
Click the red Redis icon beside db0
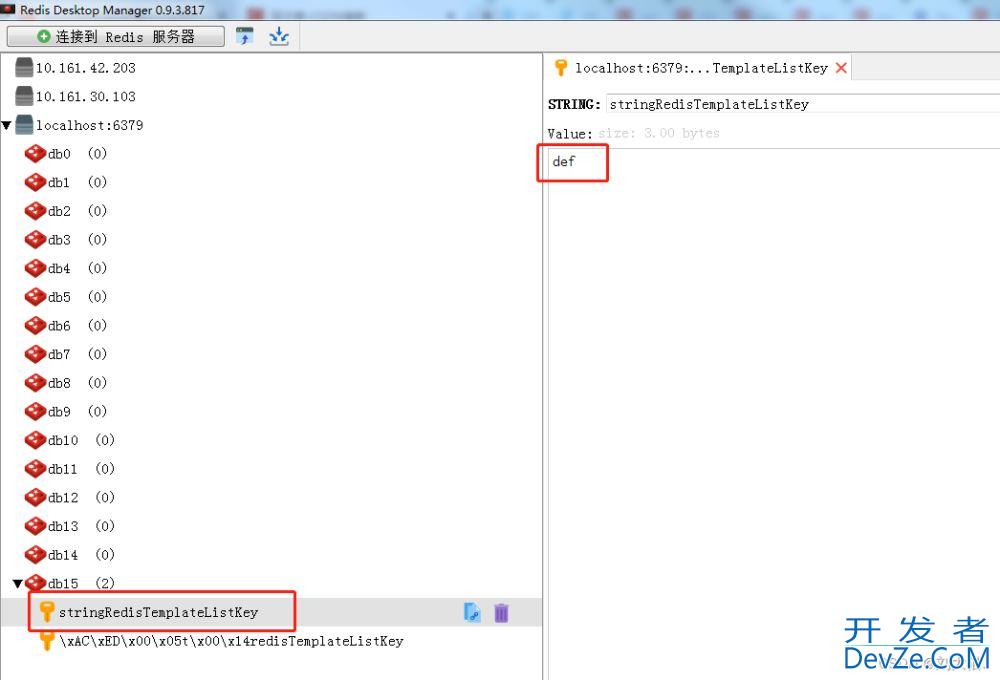pos(35,154)
